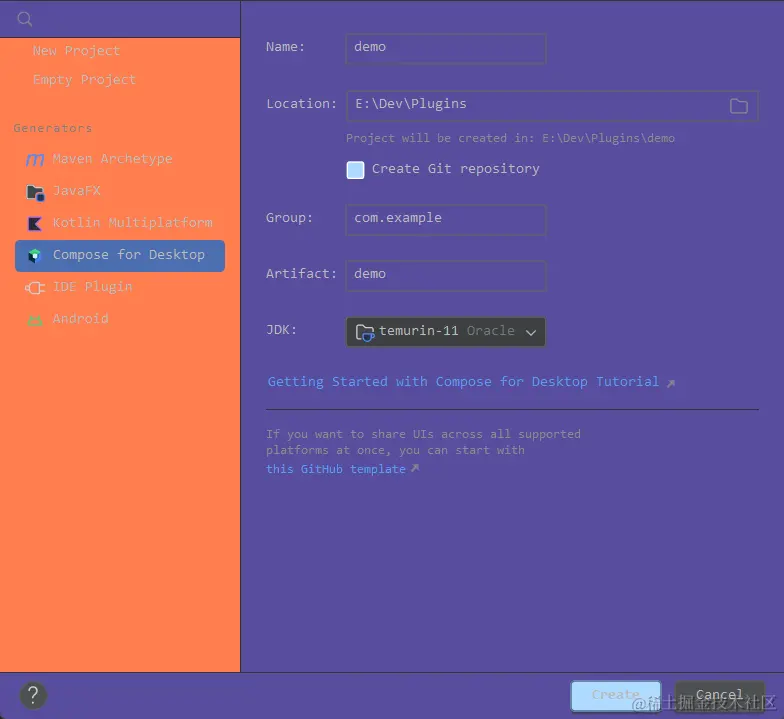The width and height of the screenshot is (784, 719).
Task: Click the JDK folder cup icon
Action: coord(364,332)
